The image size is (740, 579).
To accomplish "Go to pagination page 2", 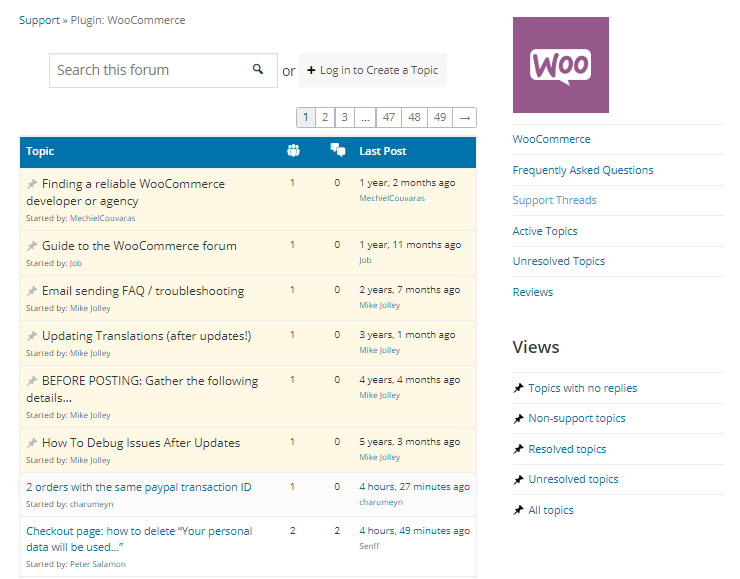I will tap(325, 117).
